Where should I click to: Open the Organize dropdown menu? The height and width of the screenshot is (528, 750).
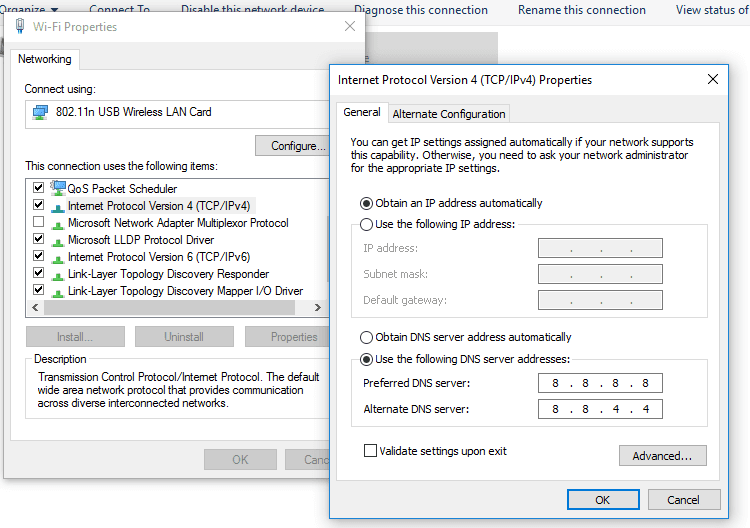(29, 9)
